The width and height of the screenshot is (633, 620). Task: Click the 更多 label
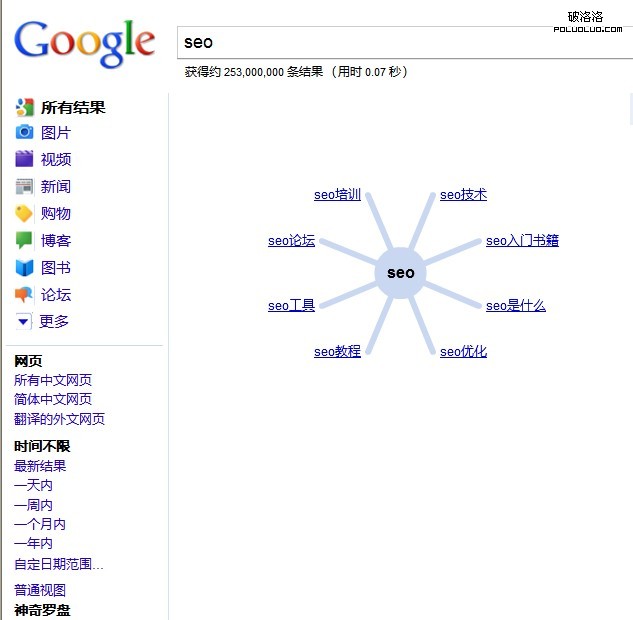(54, 322)
